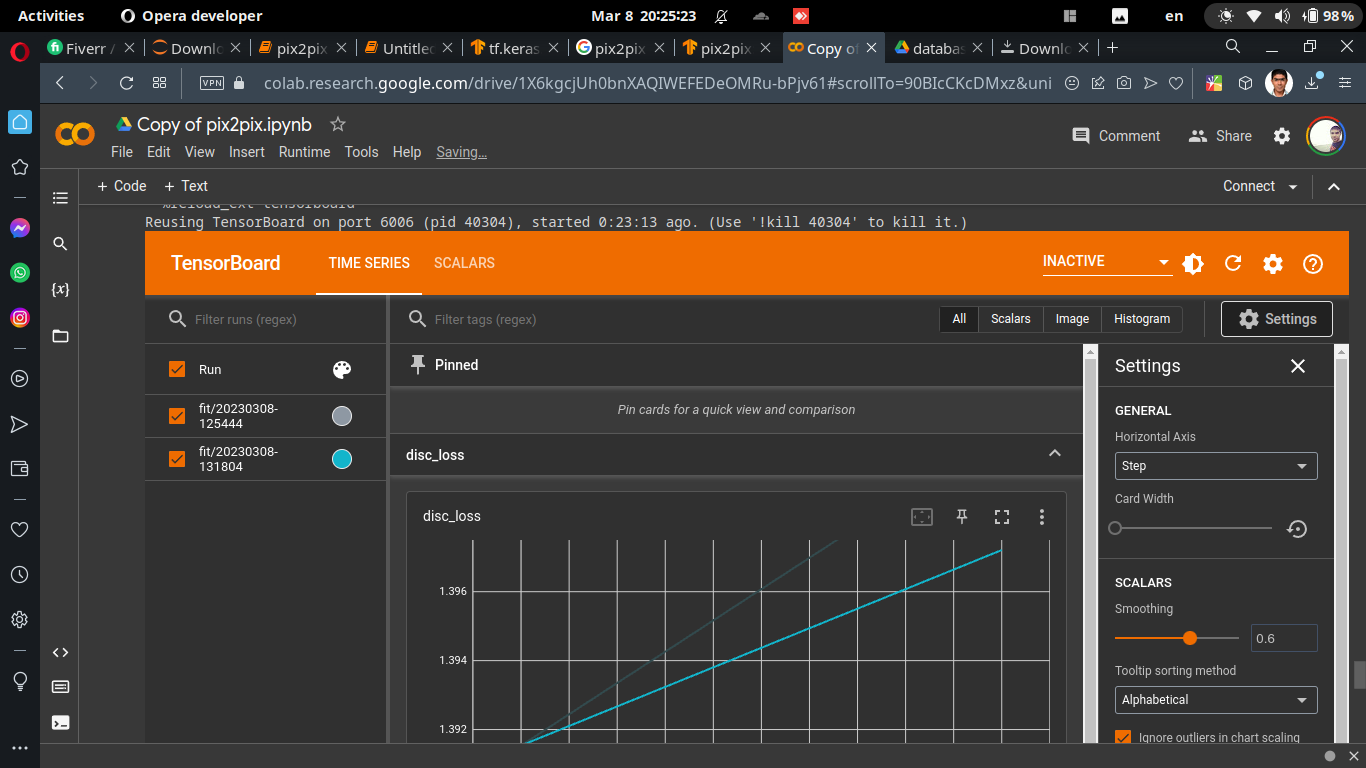
Task: Open TensorBoard help
Action: tap(1313, 263)
